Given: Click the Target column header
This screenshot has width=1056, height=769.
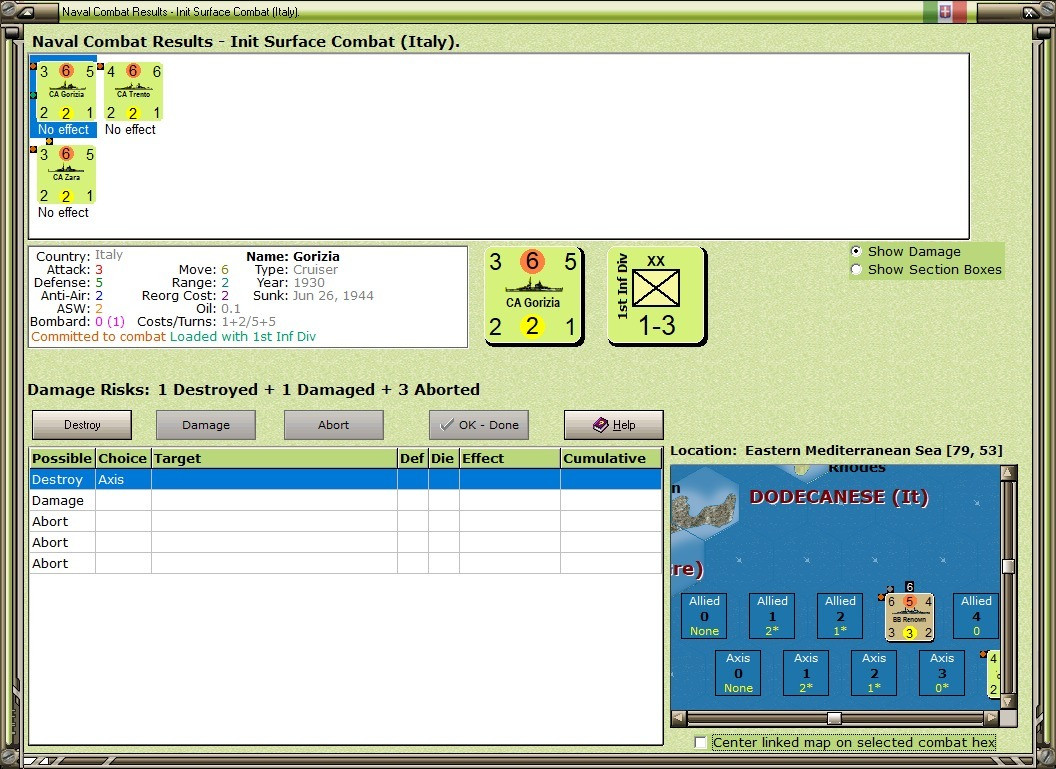Looking at the screenshot, I should (274, 459).
